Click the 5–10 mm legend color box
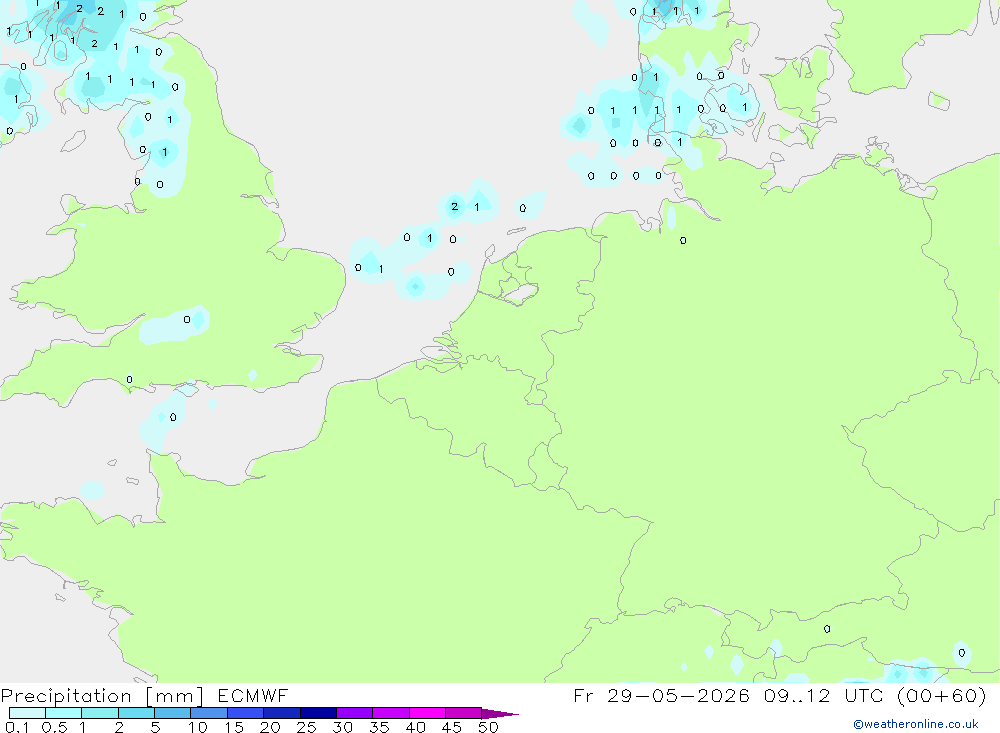The image size is (1000, 733). [x=173, y=713]
